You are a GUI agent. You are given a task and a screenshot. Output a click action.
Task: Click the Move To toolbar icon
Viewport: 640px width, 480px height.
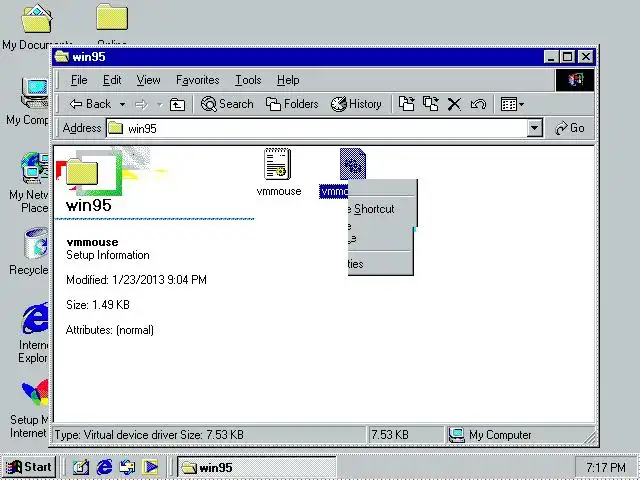(x=407, y=104)
